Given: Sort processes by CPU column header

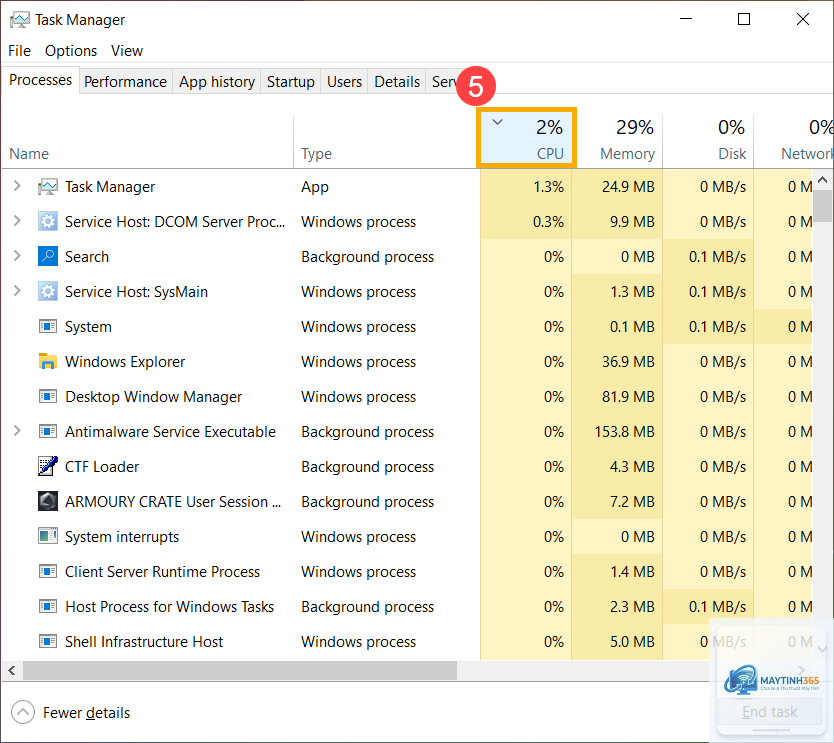Looking at the screenshot, I should 527,138.
